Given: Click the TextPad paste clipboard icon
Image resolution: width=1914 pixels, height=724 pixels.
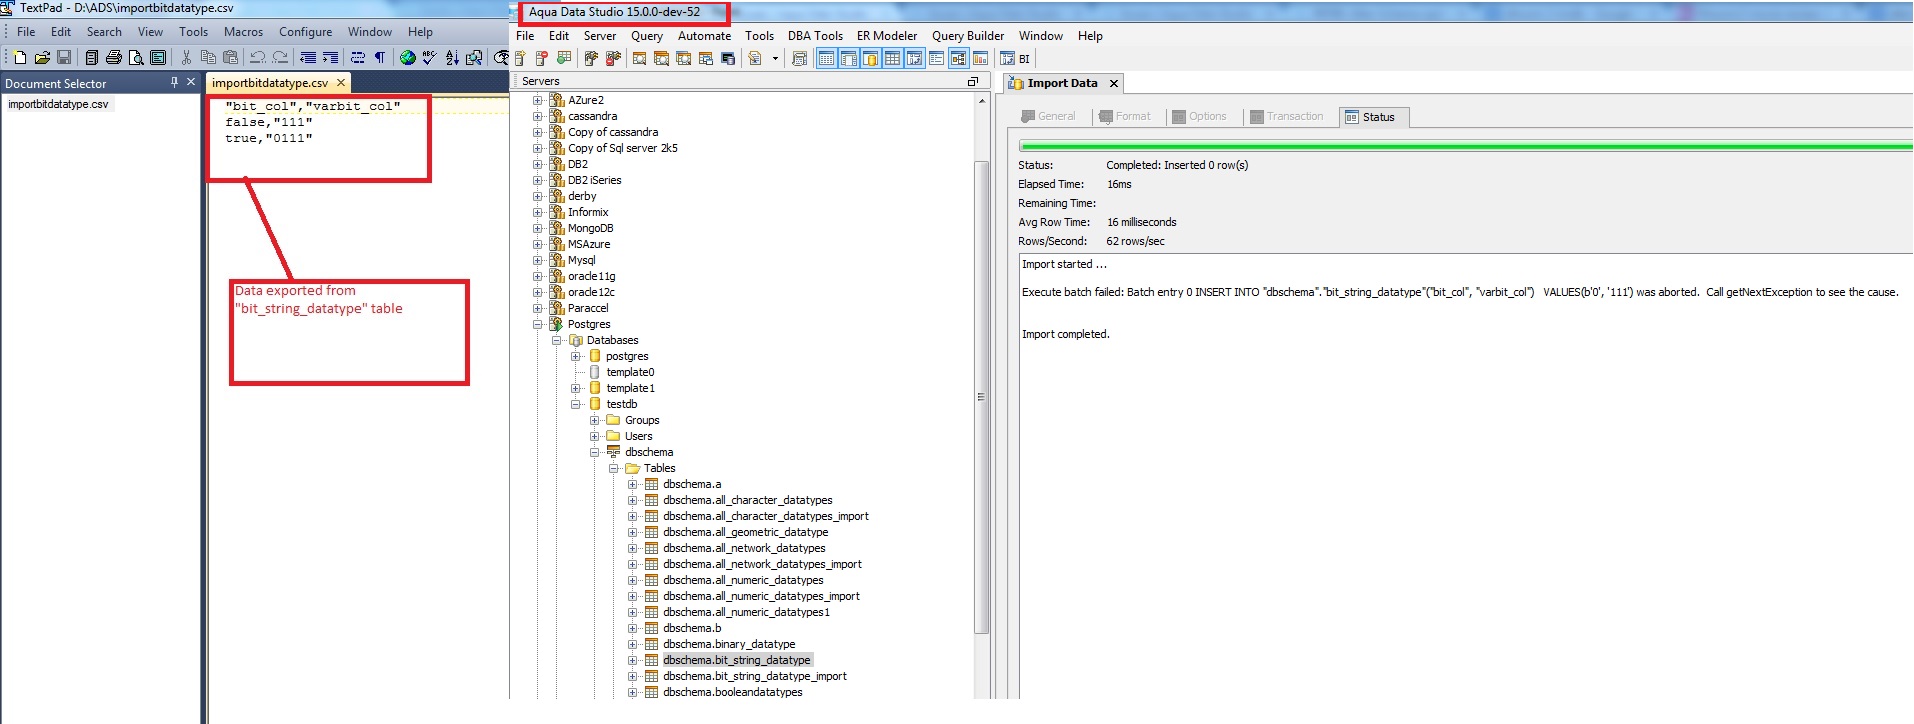Looking at the screenshot, I should tap(230, 58).
